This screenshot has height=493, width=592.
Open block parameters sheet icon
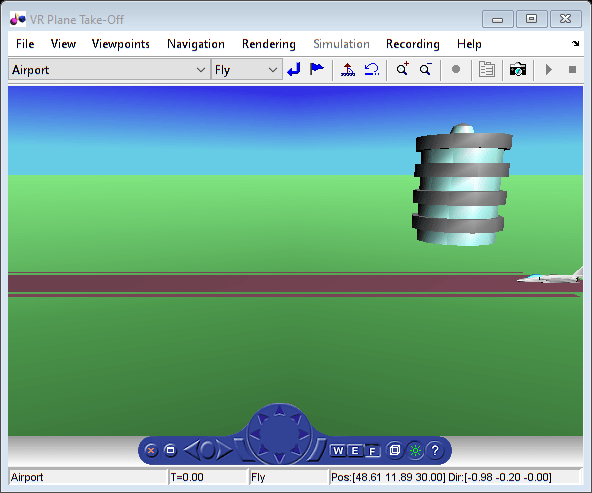(487, 69)
